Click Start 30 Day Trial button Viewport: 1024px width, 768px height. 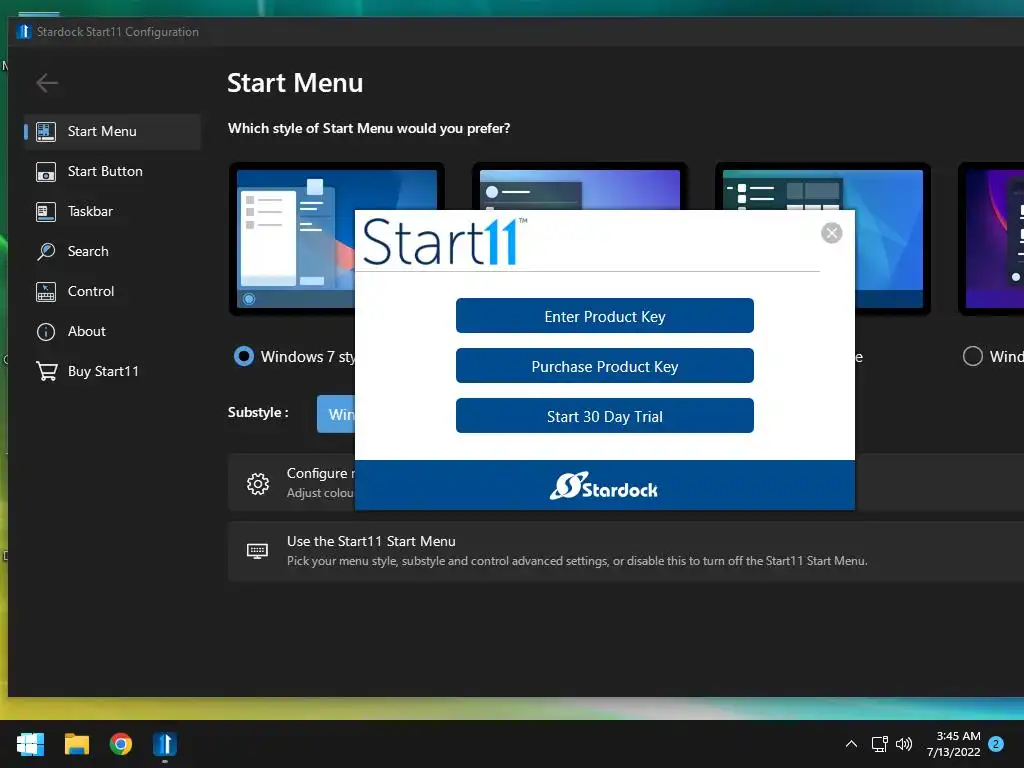tap(605, 416)
